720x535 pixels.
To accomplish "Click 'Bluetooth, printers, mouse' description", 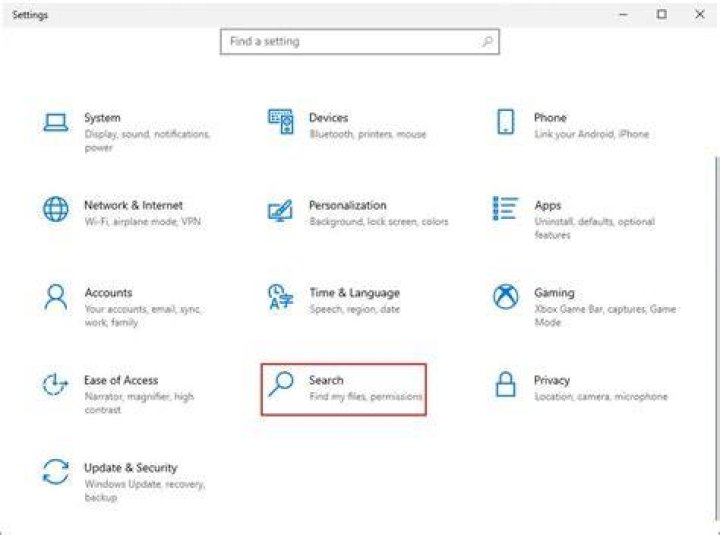I will [367, 134].
